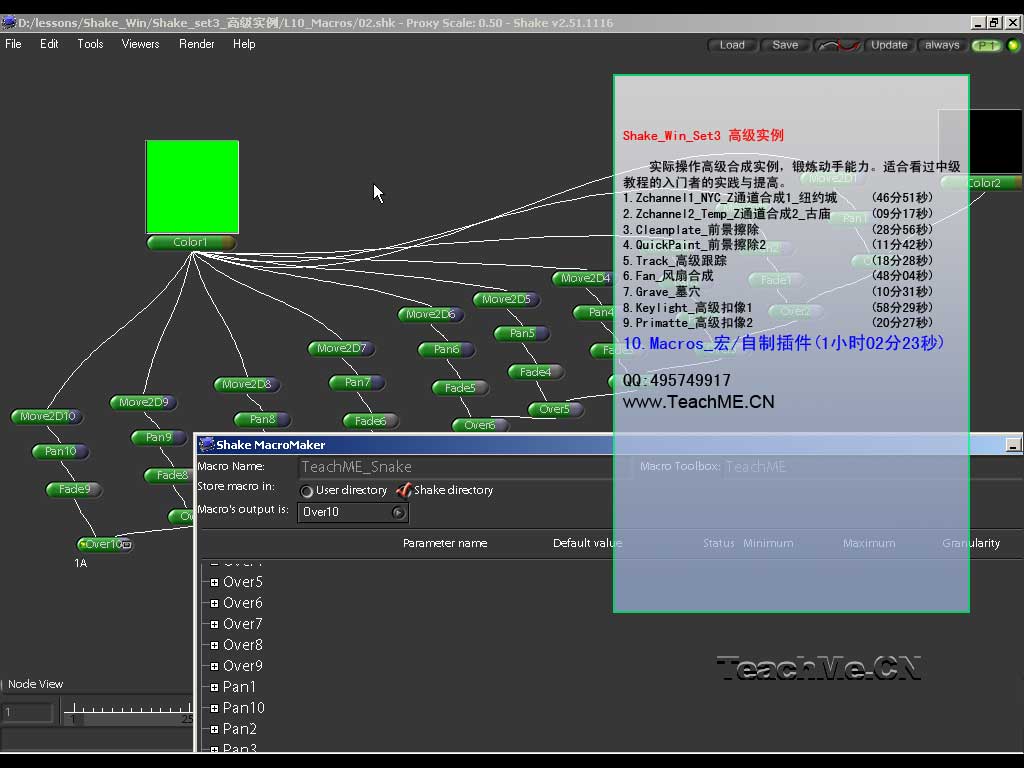Screen dimensions: 1024x768
Task: Open the File menu
Action: (13, 44)
